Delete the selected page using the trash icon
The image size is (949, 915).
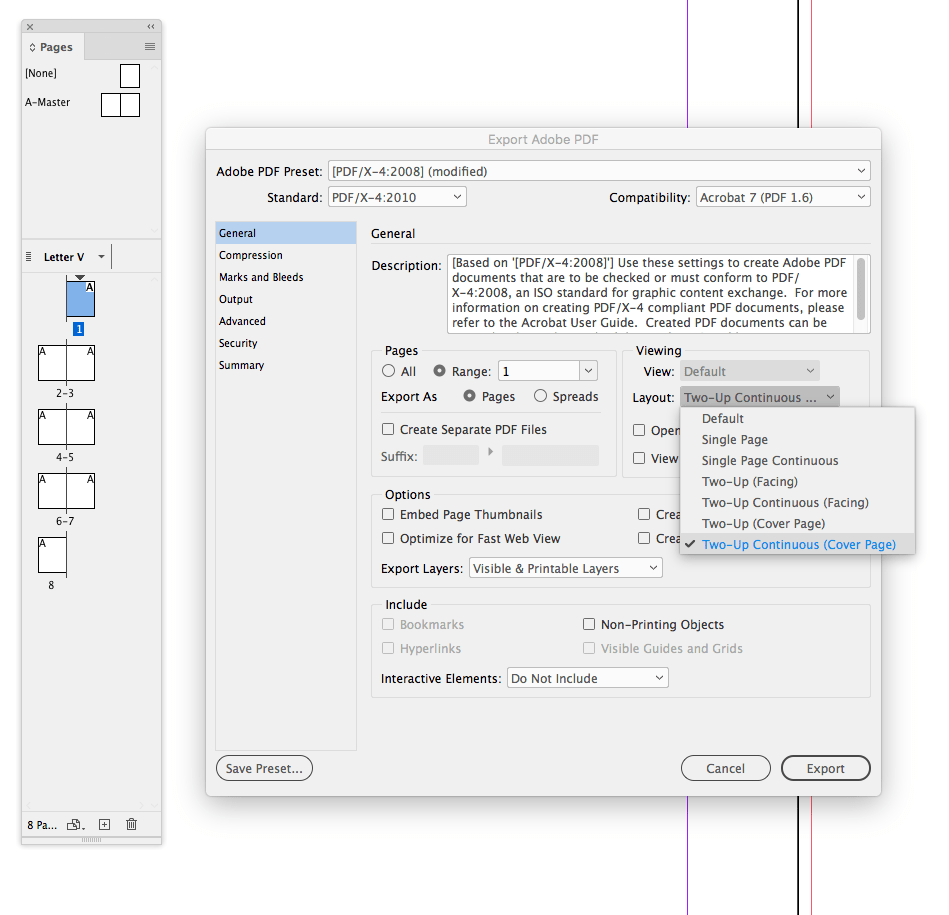[x=131, y=824]
